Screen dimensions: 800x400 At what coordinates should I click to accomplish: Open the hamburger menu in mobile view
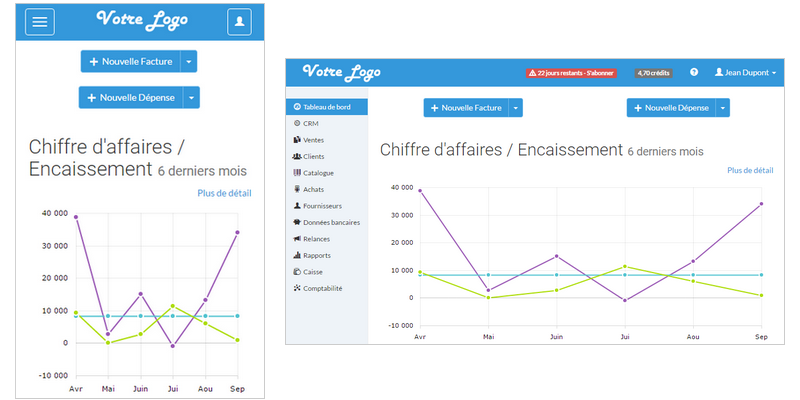tap(39, 21)
